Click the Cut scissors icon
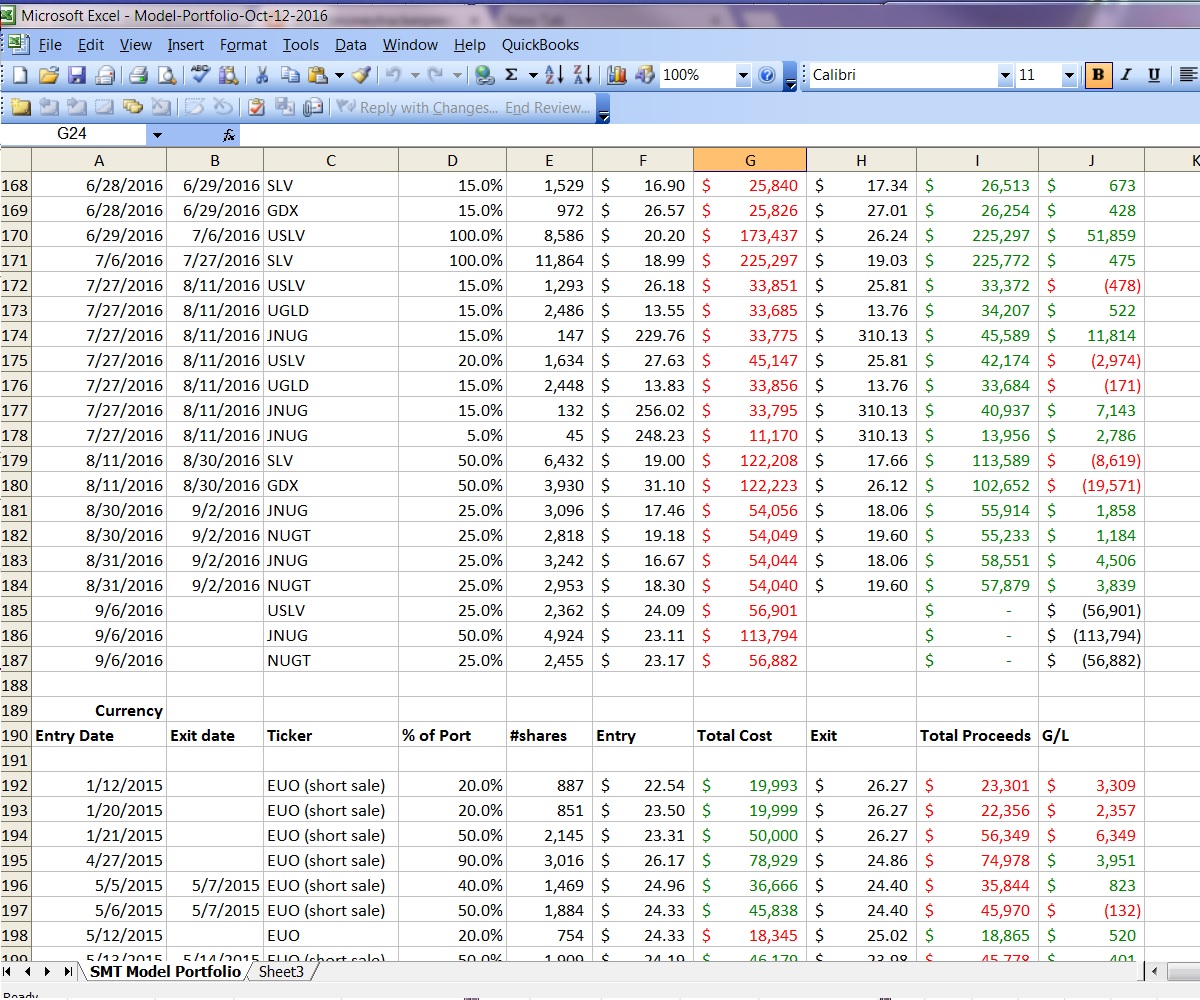This screenshot has width=1200, height=1000. pos(262,75)
